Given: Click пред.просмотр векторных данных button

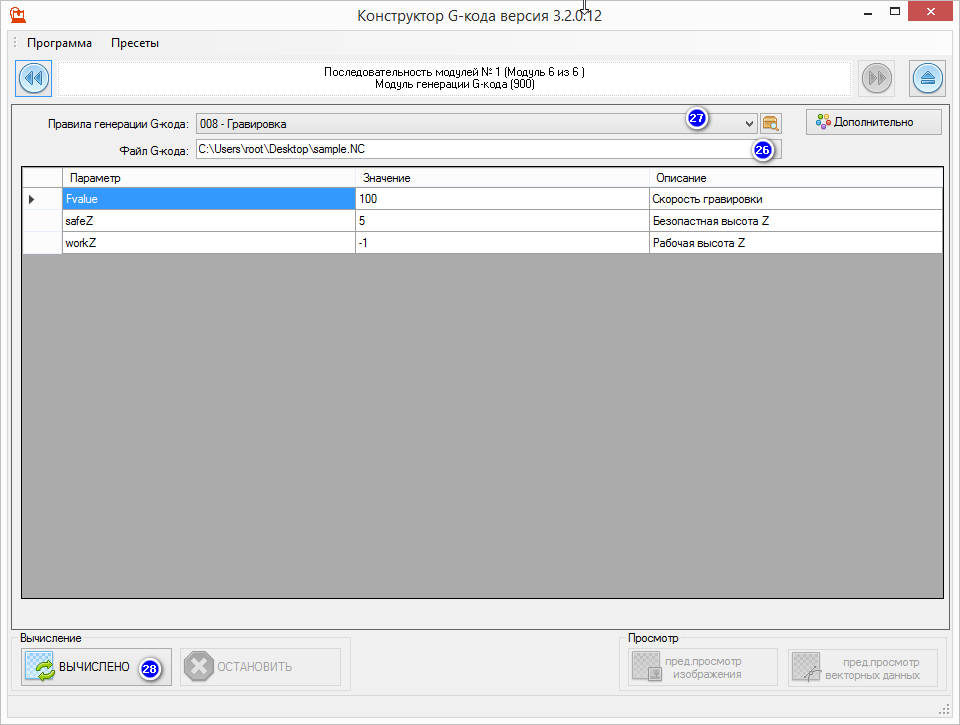Looking at the screenshot, I should 863,667.
